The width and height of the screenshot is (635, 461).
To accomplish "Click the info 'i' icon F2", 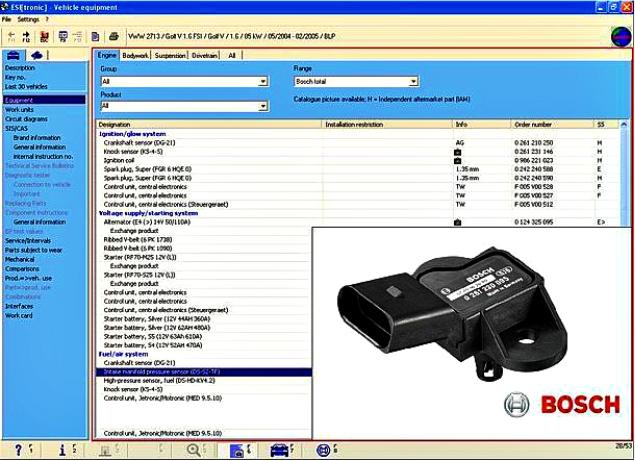I will tap(62, 450).
